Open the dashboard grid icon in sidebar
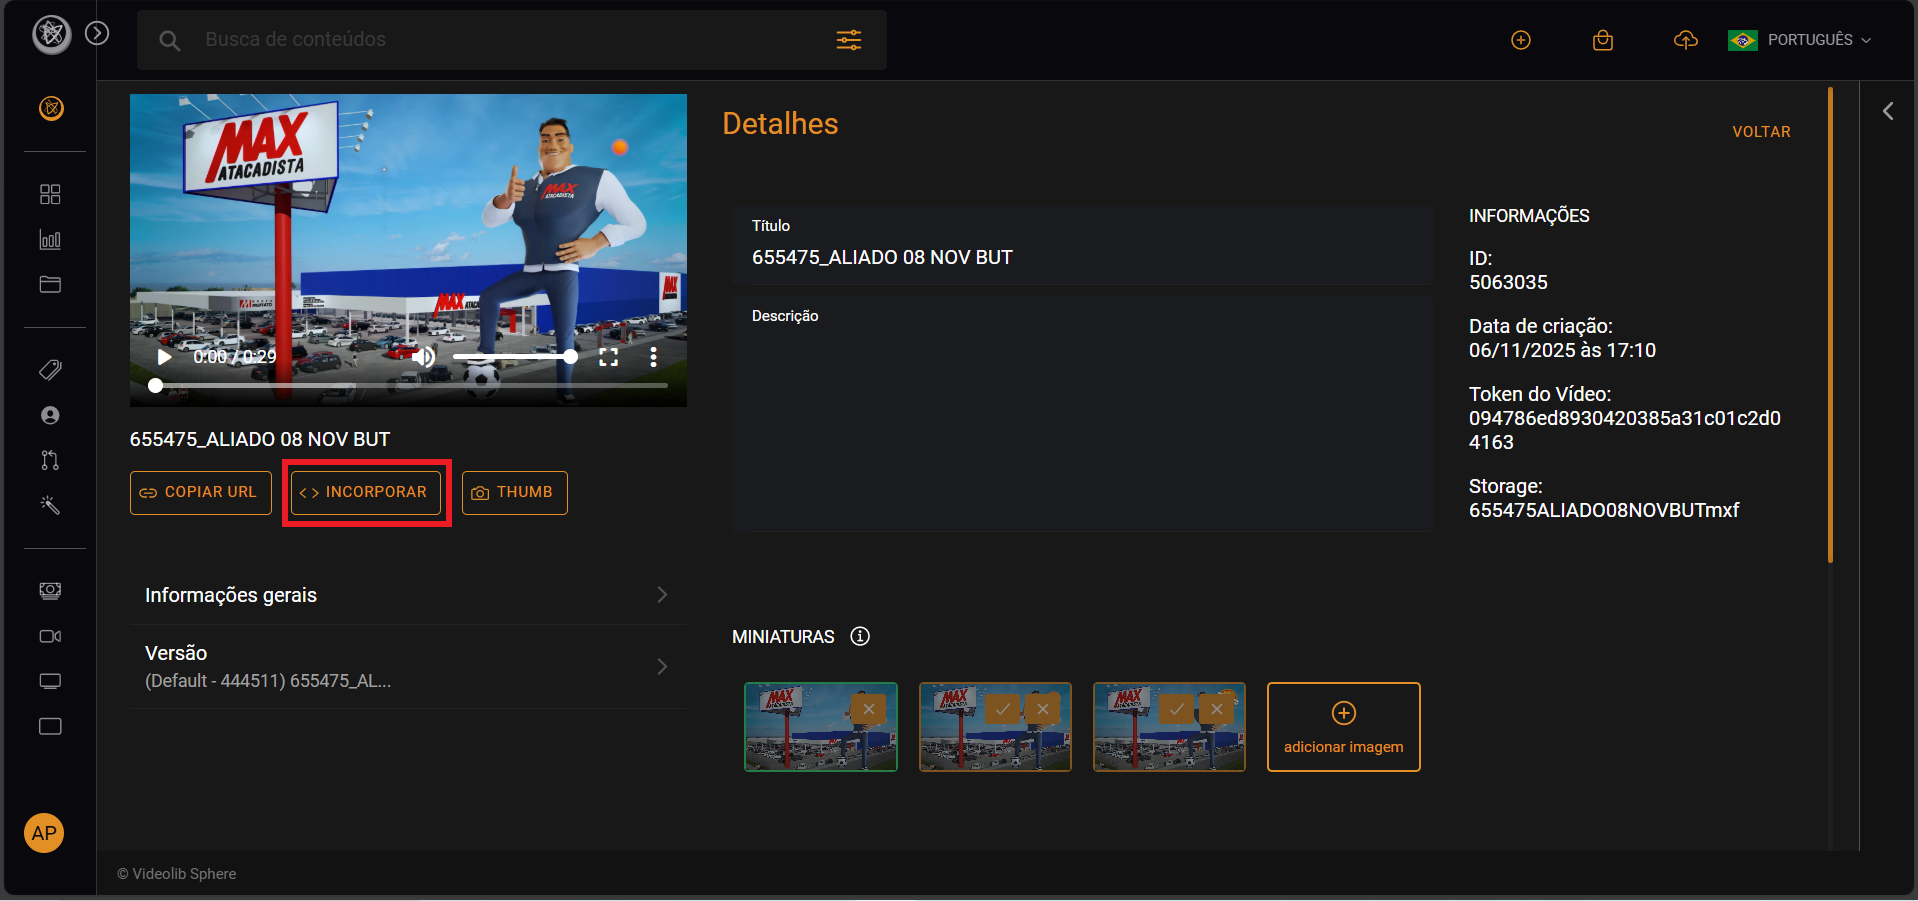1918x901 pixels. point(50,194)
